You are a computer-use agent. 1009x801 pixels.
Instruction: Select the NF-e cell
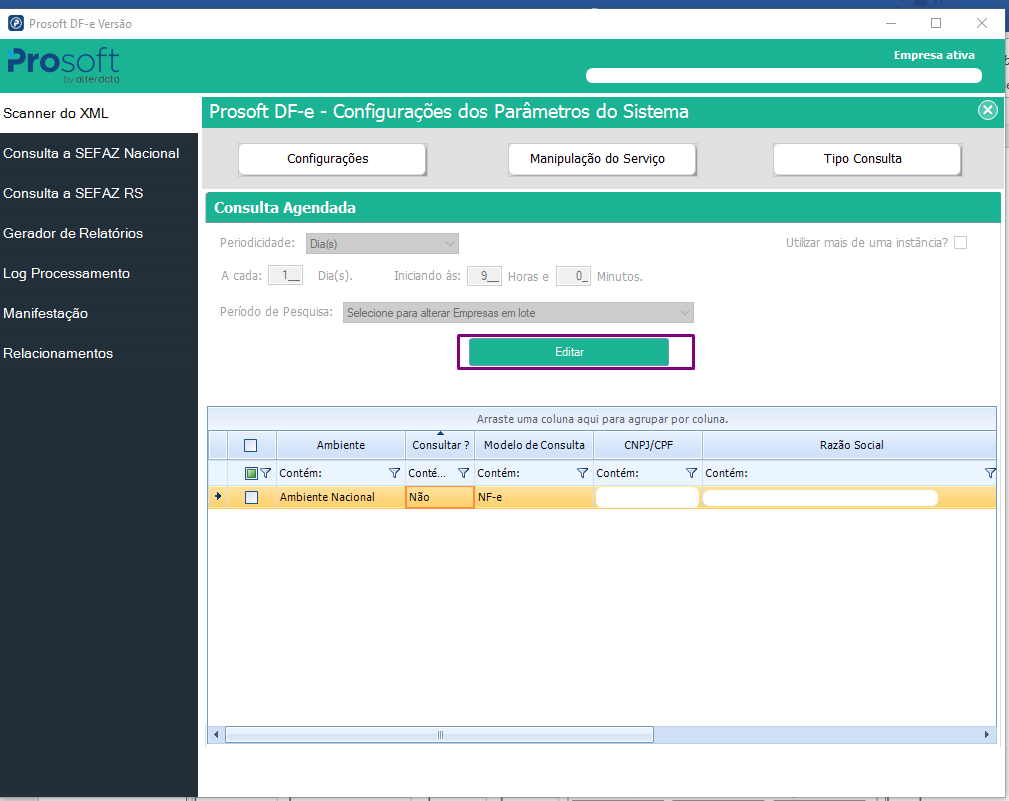click(534, 497)
